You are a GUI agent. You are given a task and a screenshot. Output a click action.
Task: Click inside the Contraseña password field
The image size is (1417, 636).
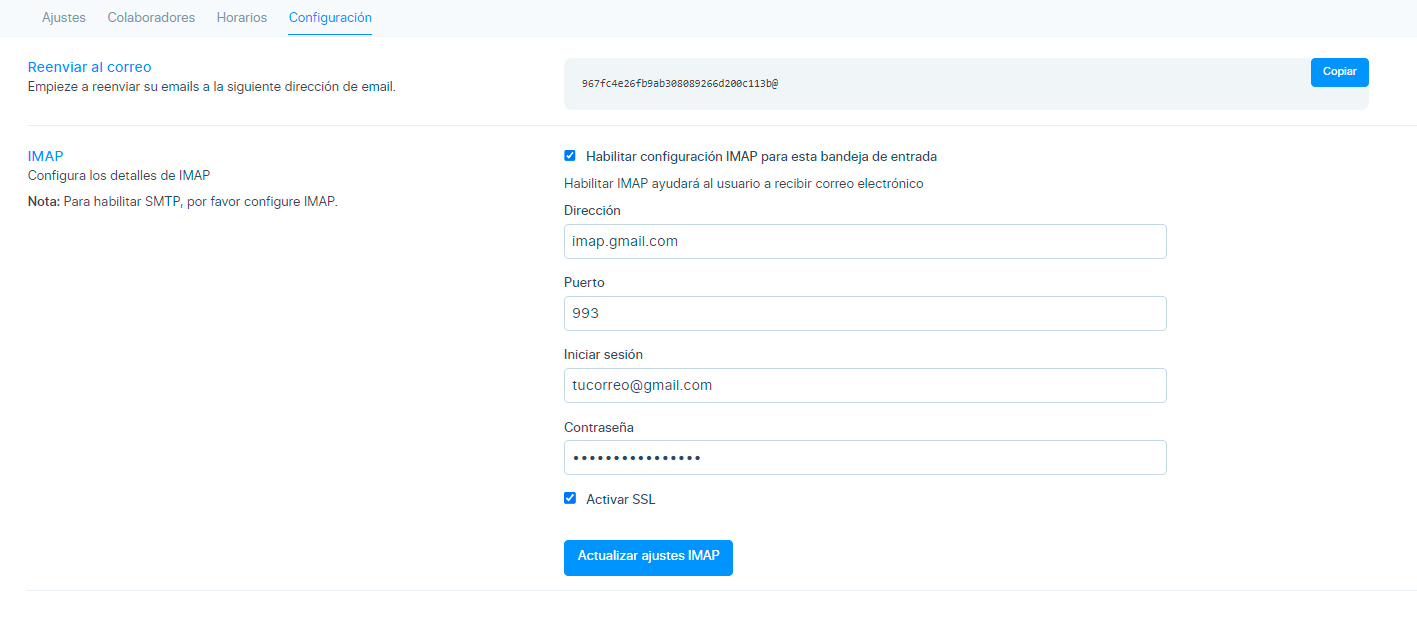click(865, 457)
